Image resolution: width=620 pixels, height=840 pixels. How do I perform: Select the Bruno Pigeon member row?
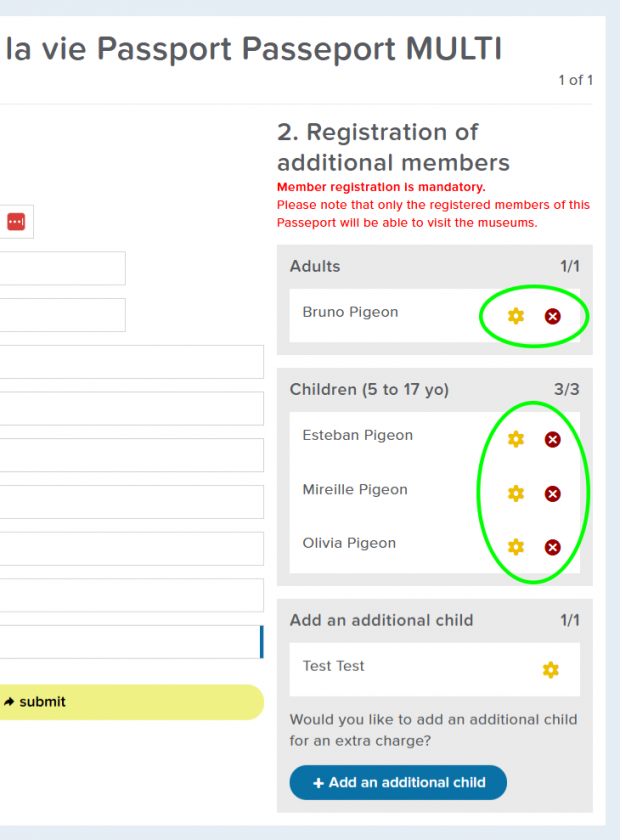pyautogui.click(x=435, y=316)
